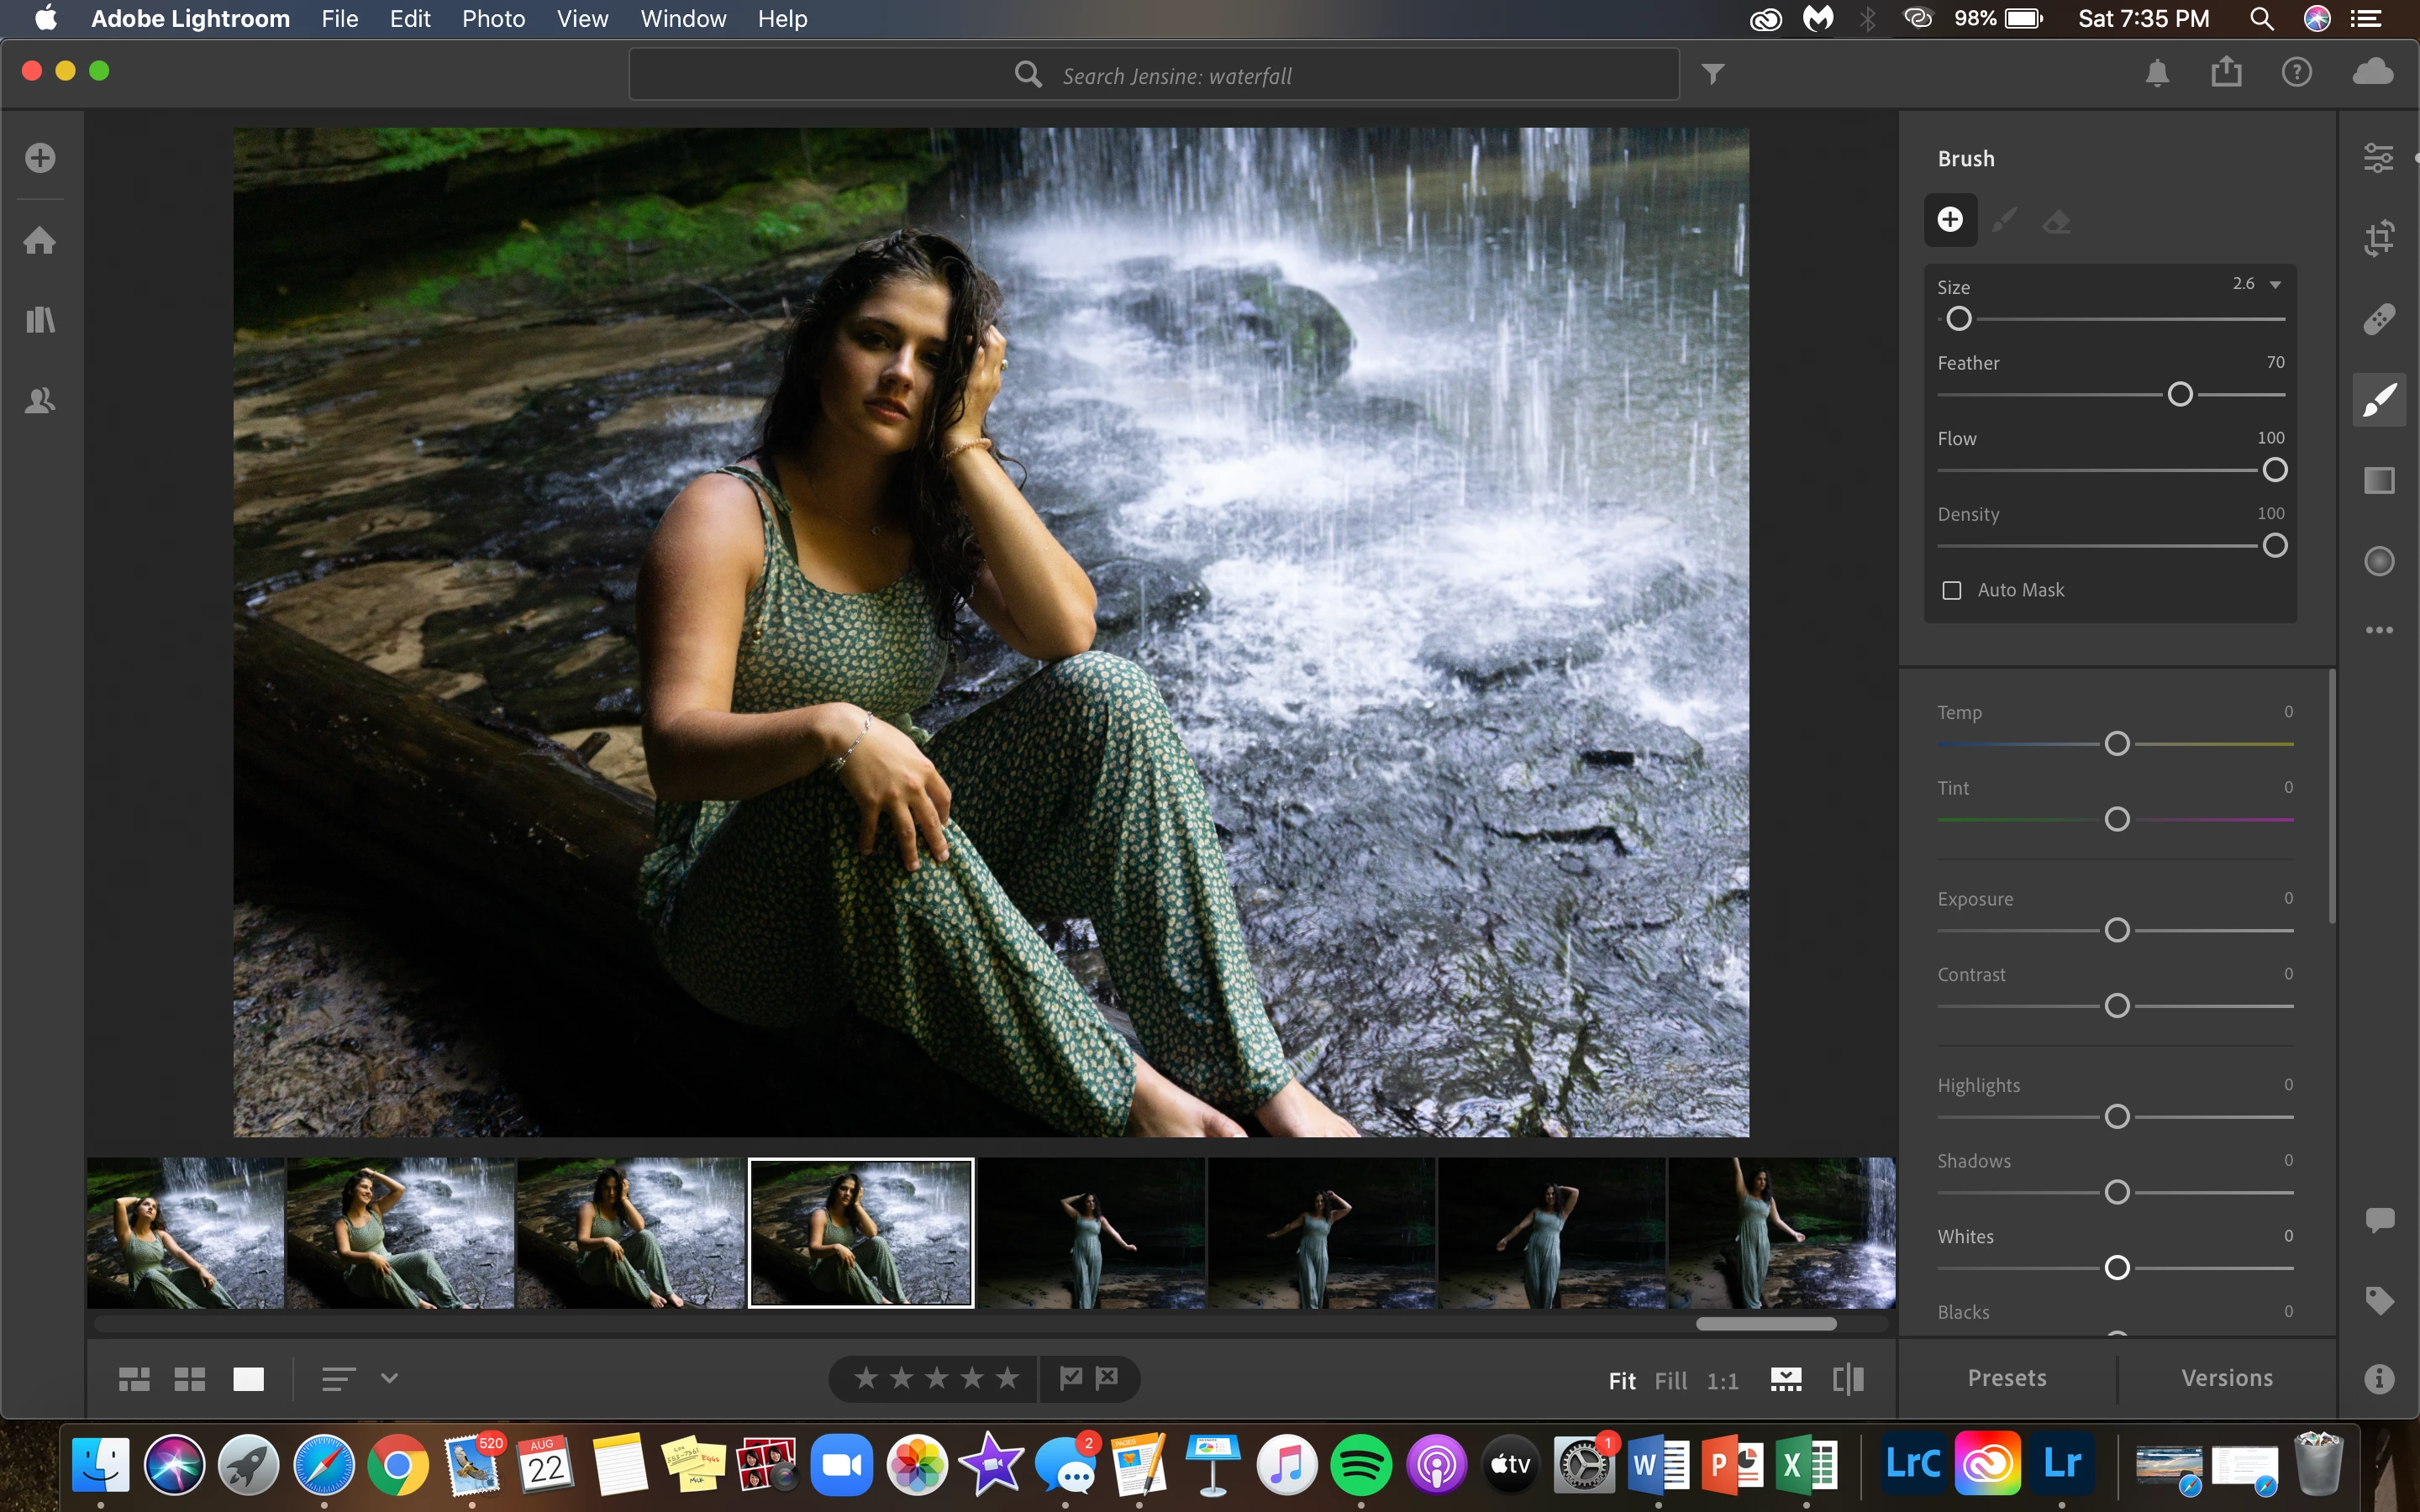Select the Radial Gradient tool
Viewport: 2420px width, 1512px height.
[2378, 561]
